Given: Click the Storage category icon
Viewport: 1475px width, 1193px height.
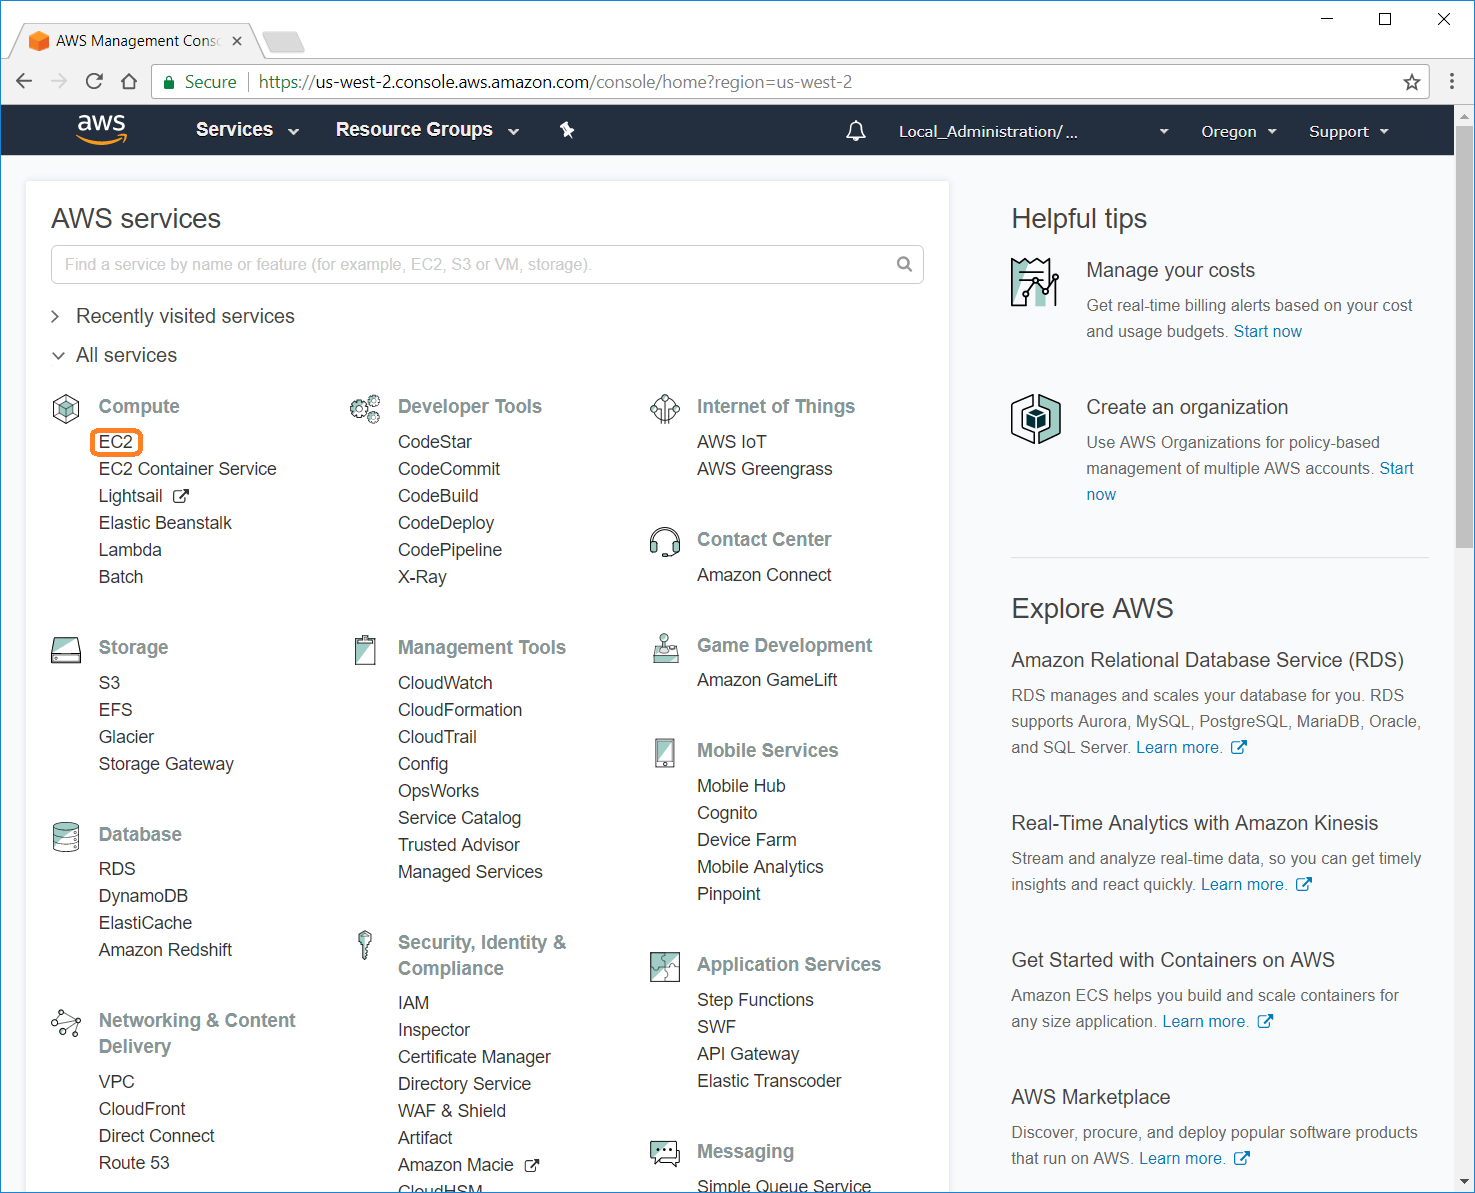Looking at the screenshot, I should [x=66, y=650].
